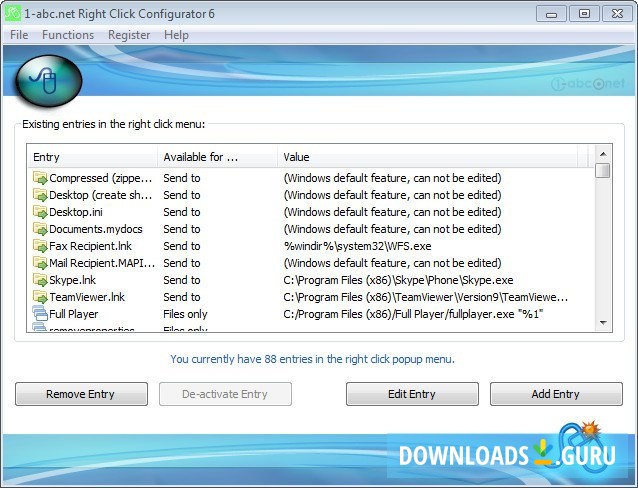Click the Compressed (zippe... send-to folder icon
The height and width of the screenshot is (488, 638).
coord(40,178)
